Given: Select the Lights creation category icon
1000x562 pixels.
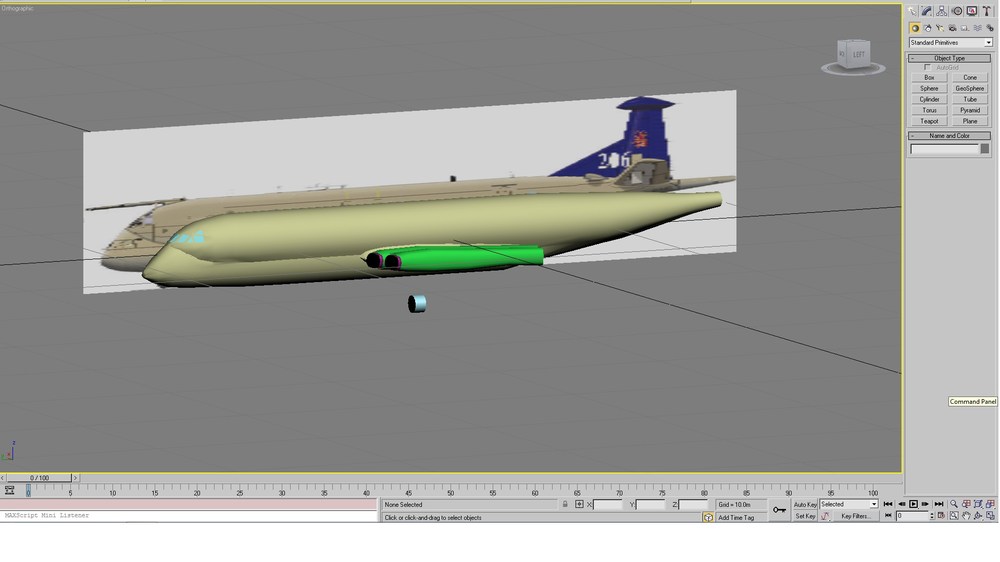Looking at the screenshot, I should pyautogui.click(x=940, y=28).
